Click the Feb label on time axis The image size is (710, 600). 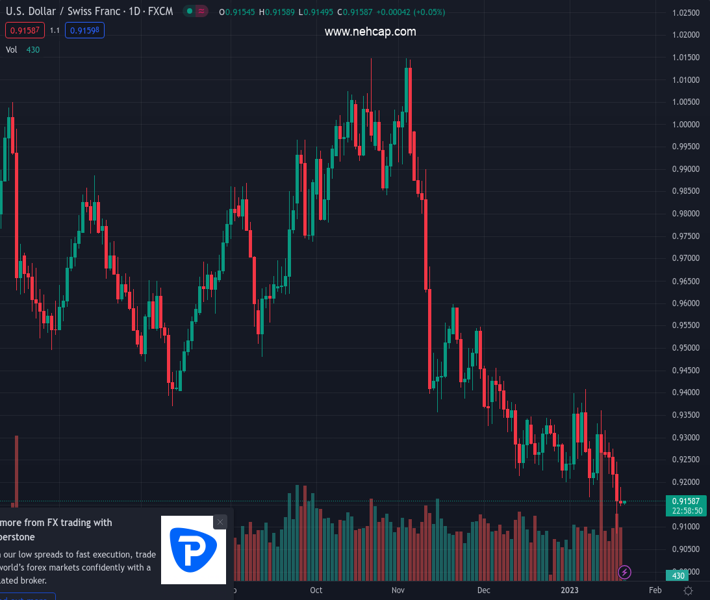pyautogui.click(x=655, y=591)
